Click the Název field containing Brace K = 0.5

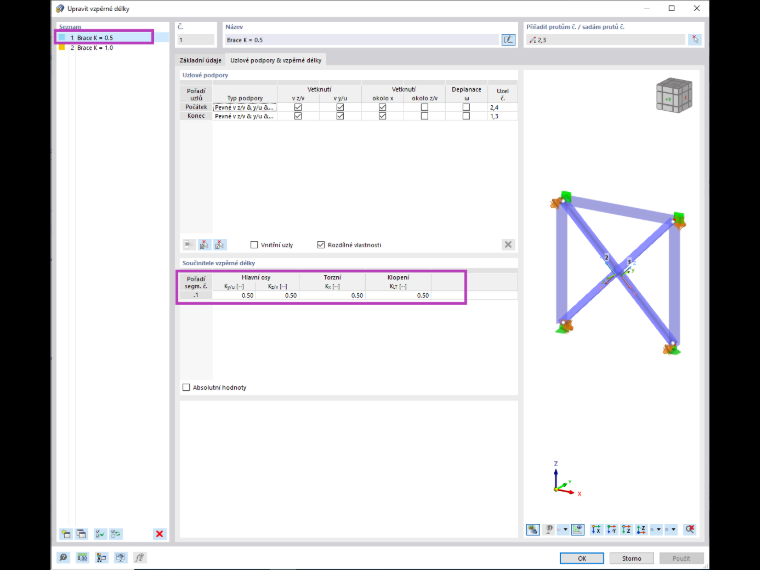(x=362, y=40)
